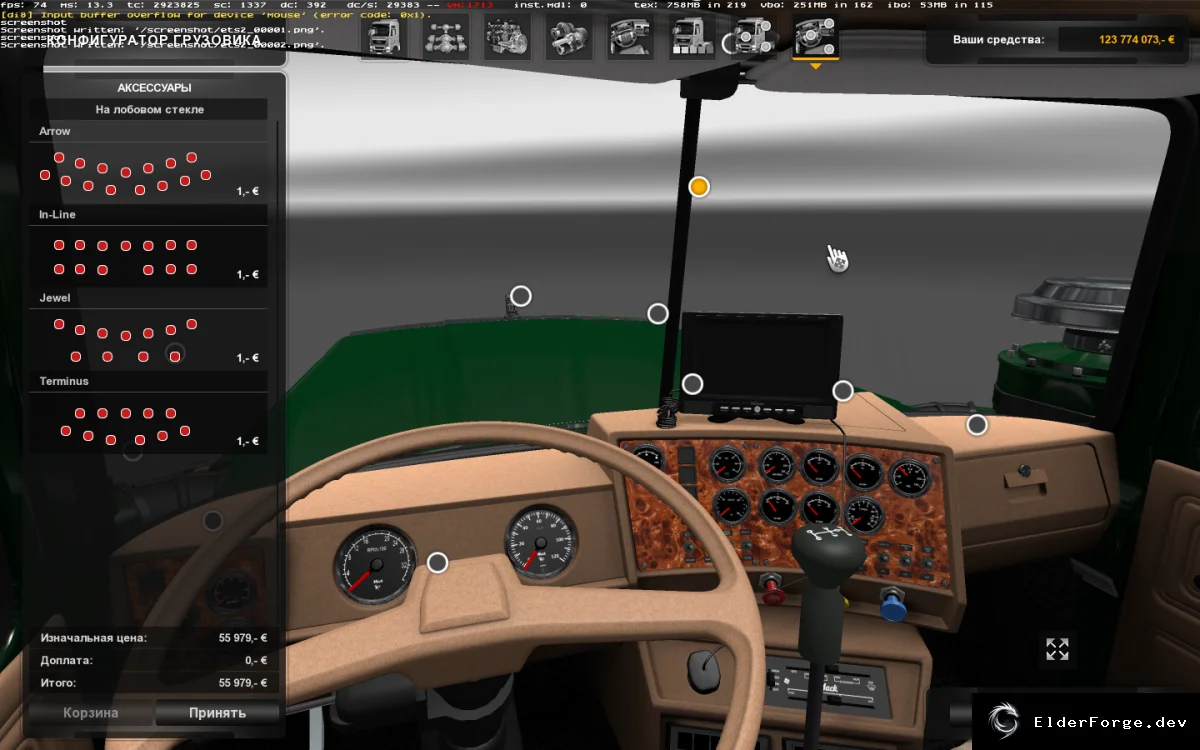This screenshot has width=1200, height=750.
Task: Open the engine configuration category
Action: point(508,38)
